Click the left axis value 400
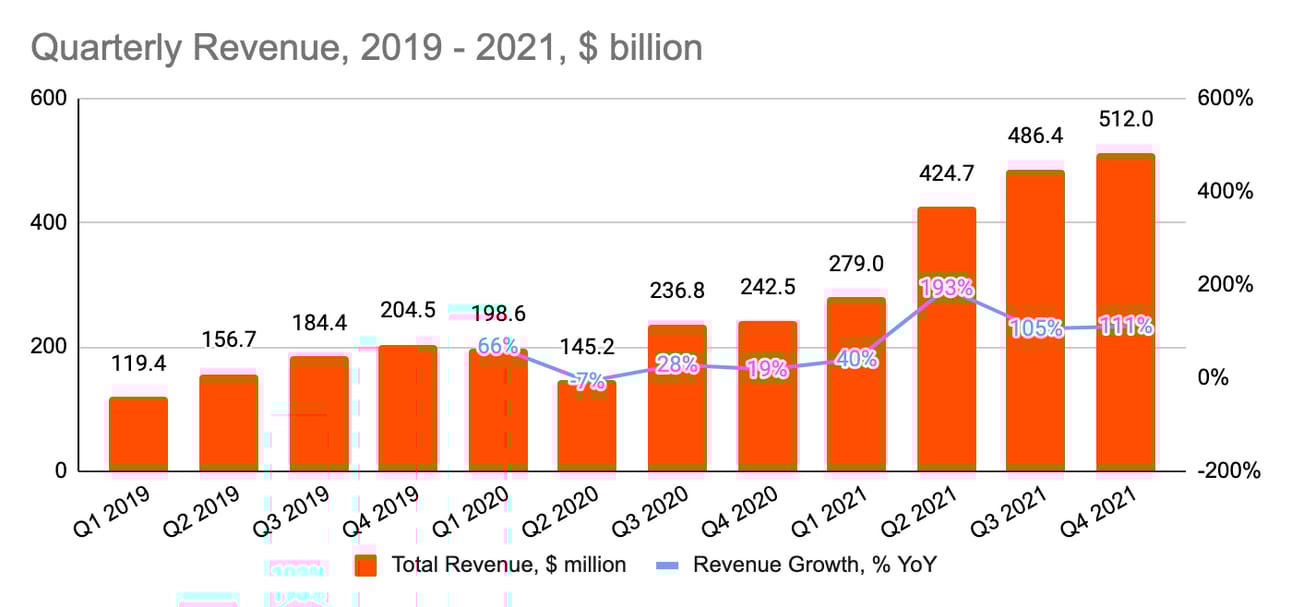Viewport: 1292px width, 607px height. 50,222
